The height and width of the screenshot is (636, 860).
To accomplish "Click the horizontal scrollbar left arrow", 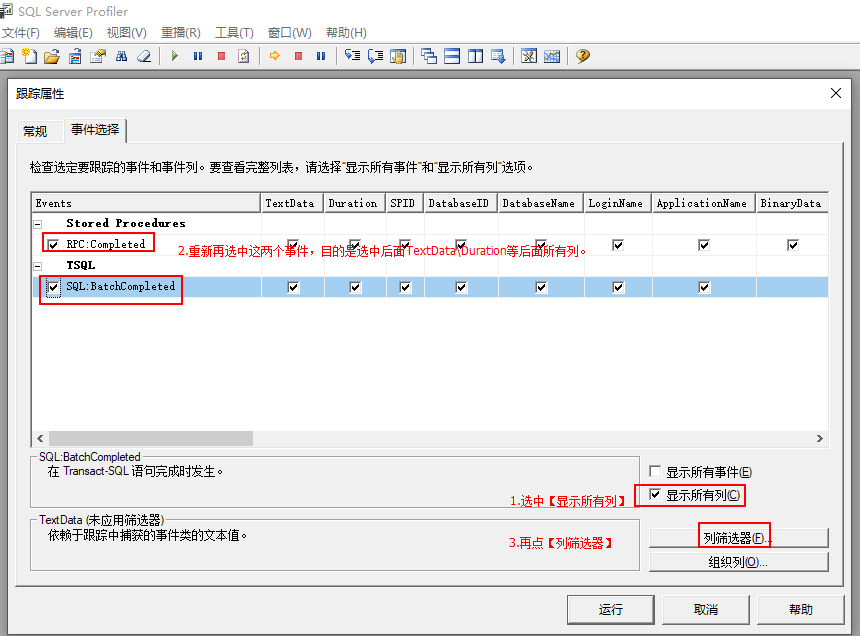I will 40,439.
